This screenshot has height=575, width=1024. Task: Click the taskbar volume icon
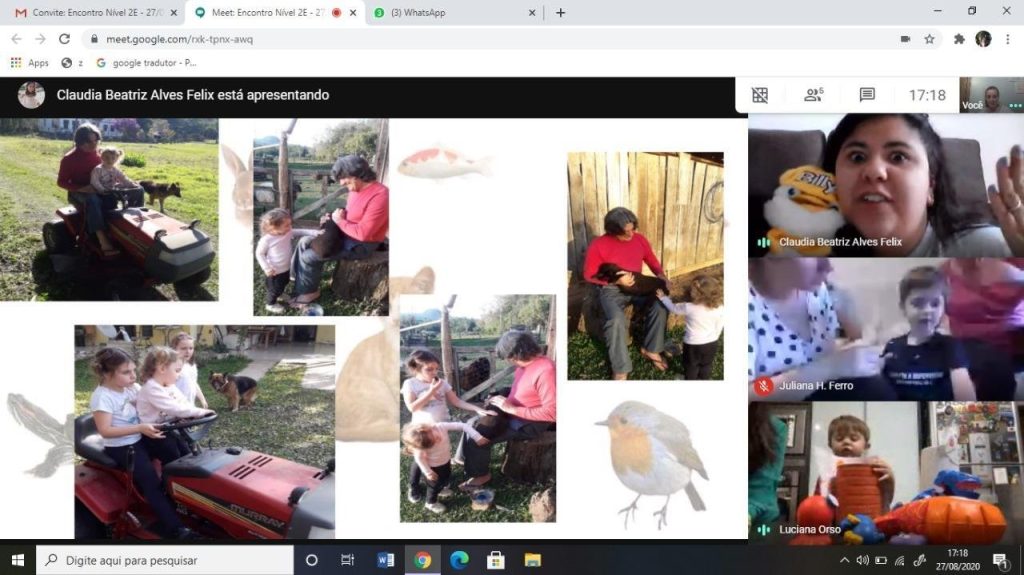[x=863, y=560]
